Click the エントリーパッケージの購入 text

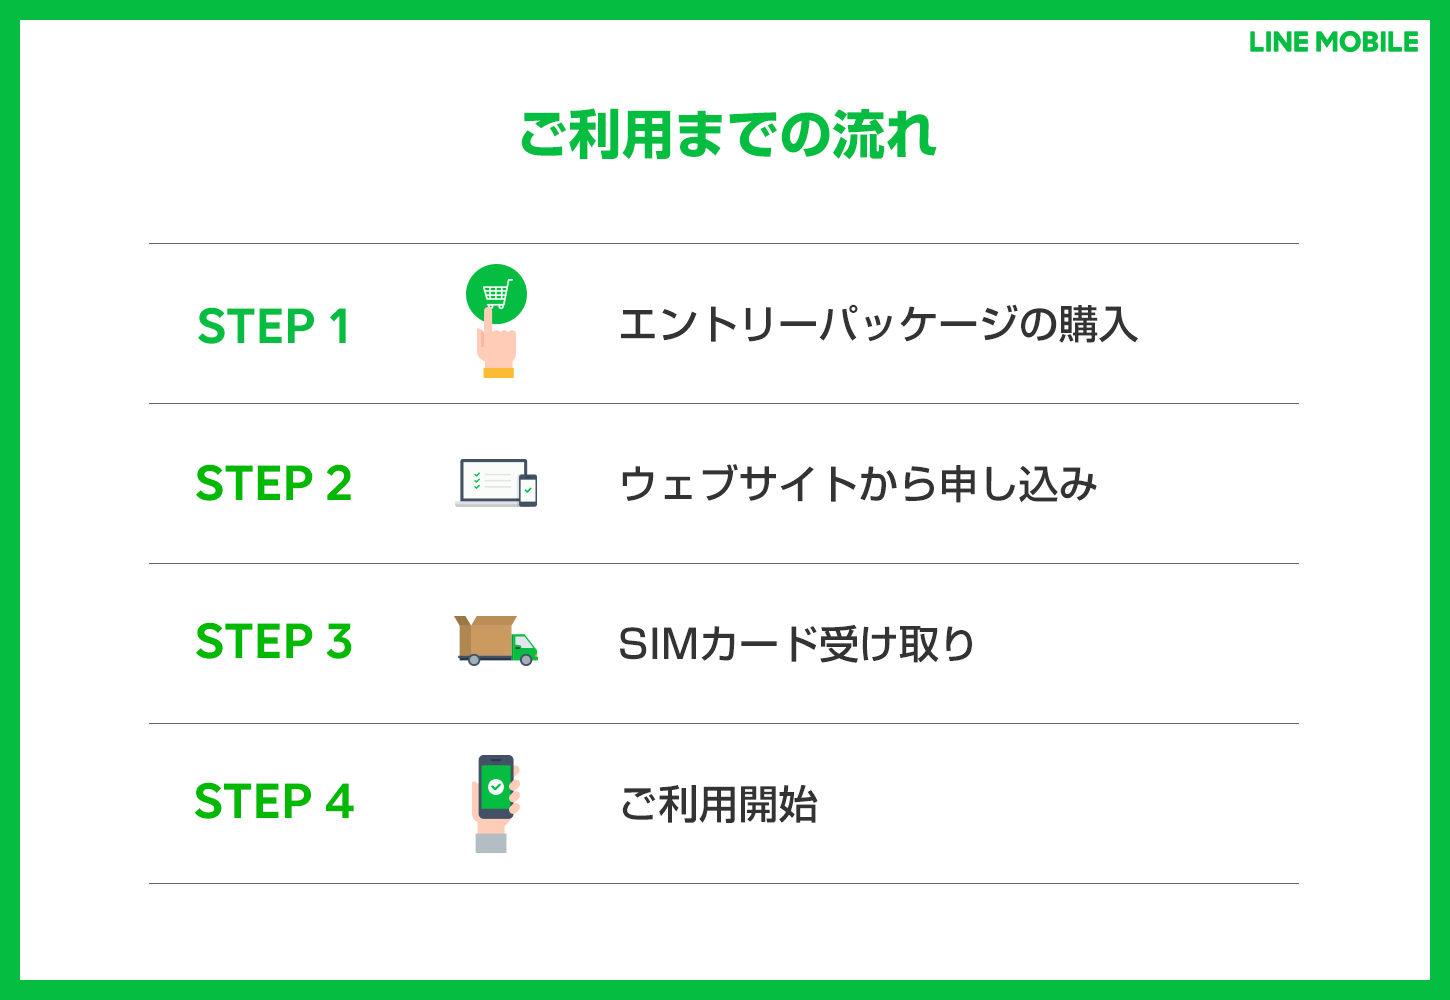click(x=878, y=325)
